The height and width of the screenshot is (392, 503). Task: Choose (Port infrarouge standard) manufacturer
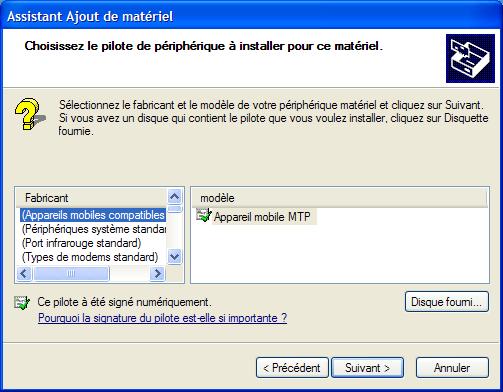81,243
